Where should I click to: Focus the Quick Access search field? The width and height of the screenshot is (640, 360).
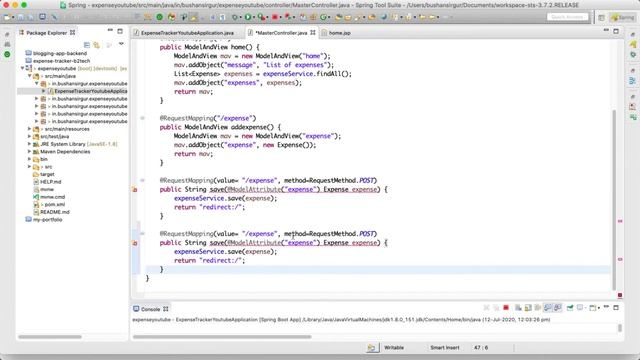(567, 17)
